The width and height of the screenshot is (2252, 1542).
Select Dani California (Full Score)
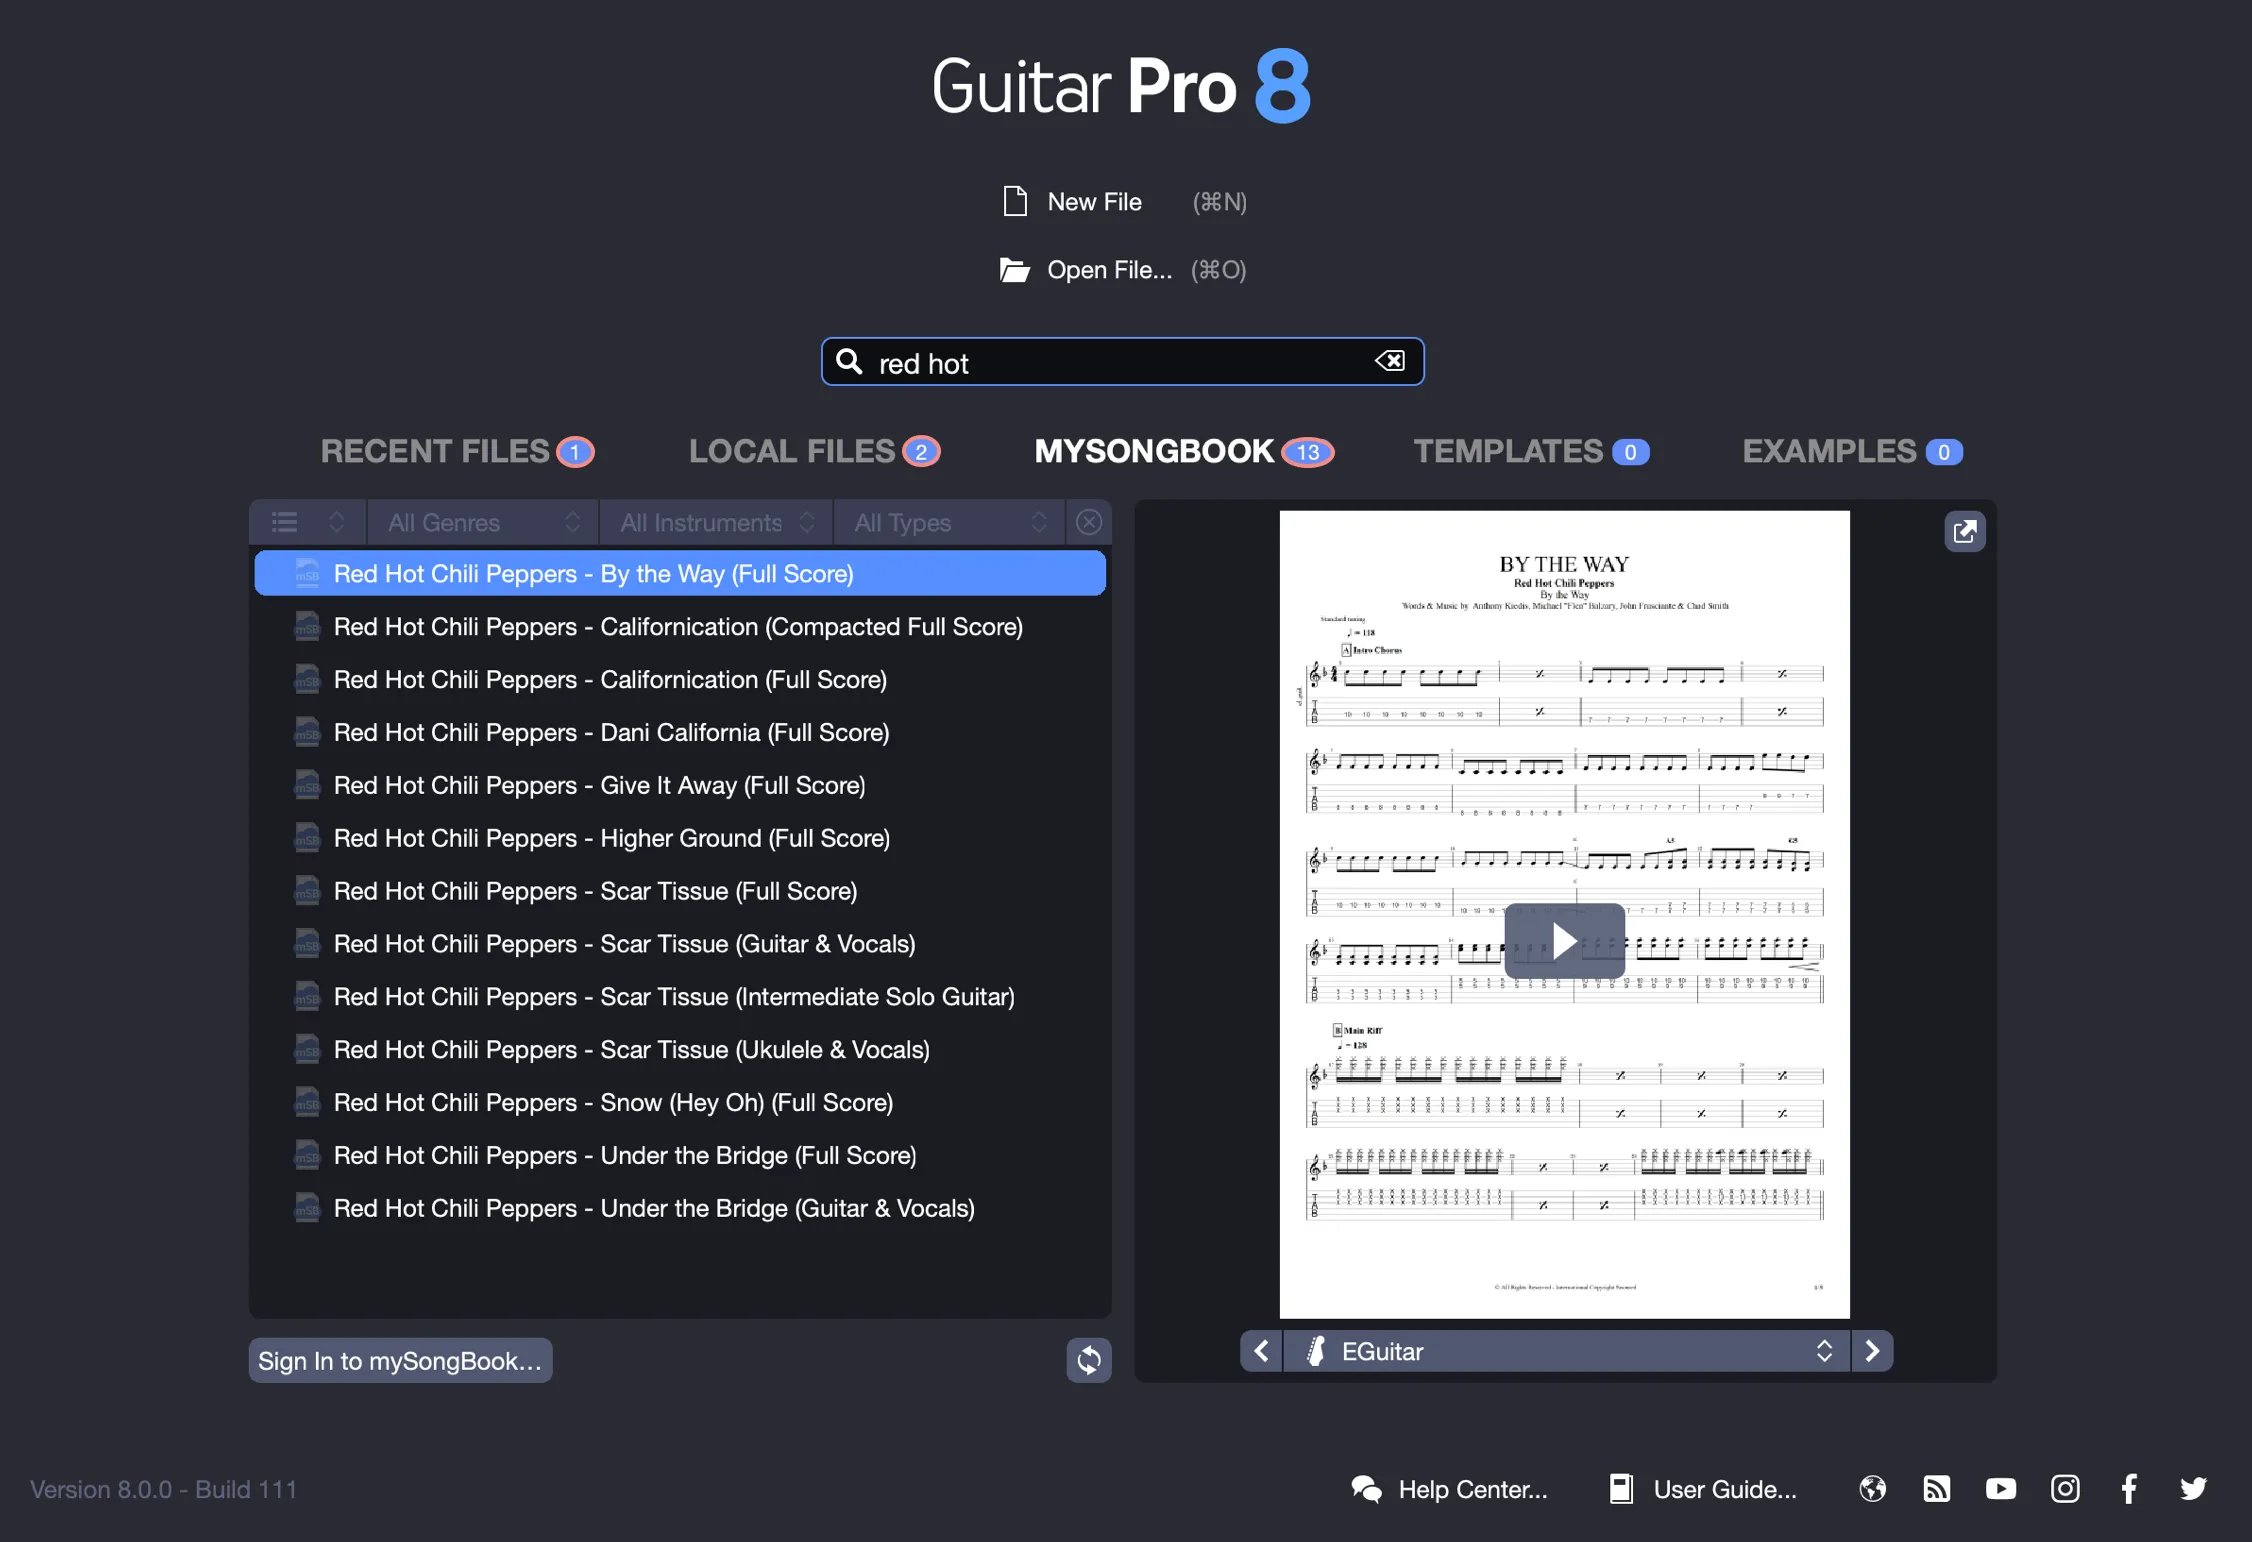coord(680,733)
